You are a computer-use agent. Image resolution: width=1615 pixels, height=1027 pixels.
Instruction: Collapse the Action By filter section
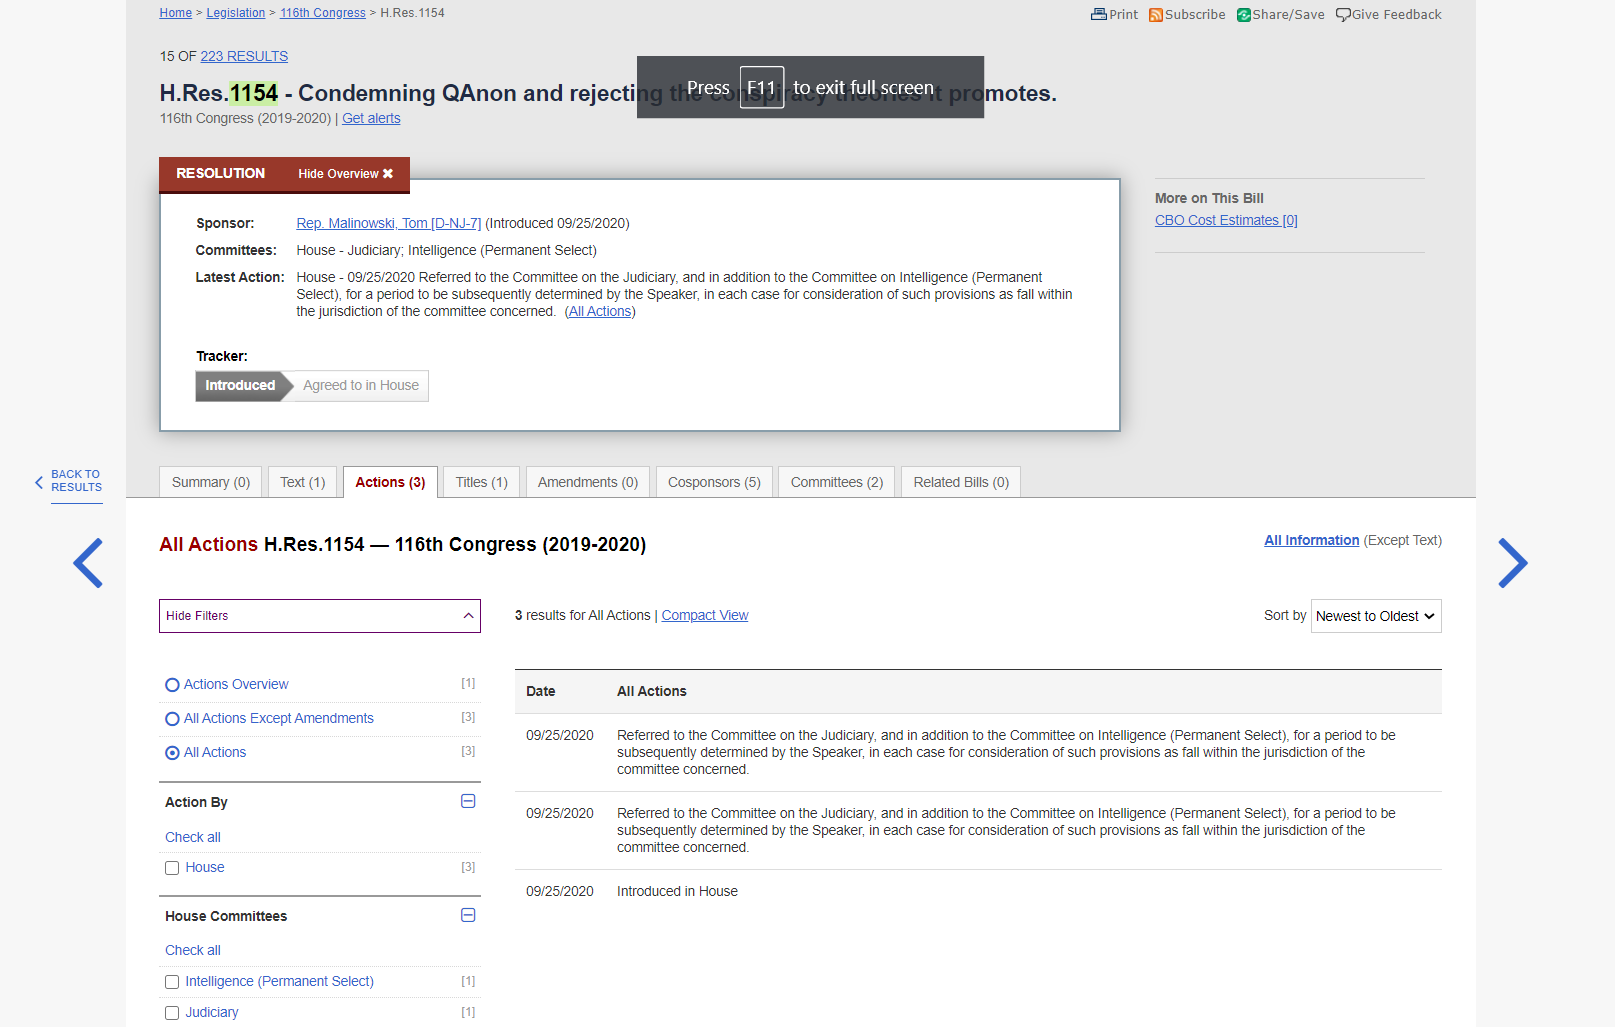(468, 801)
